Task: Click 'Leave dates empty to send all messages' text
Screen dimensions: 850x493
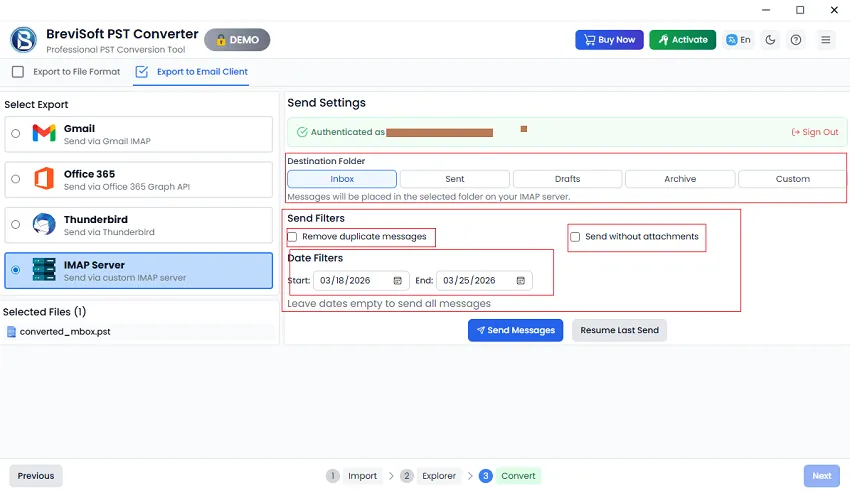Action: click(x=389, y=304)
